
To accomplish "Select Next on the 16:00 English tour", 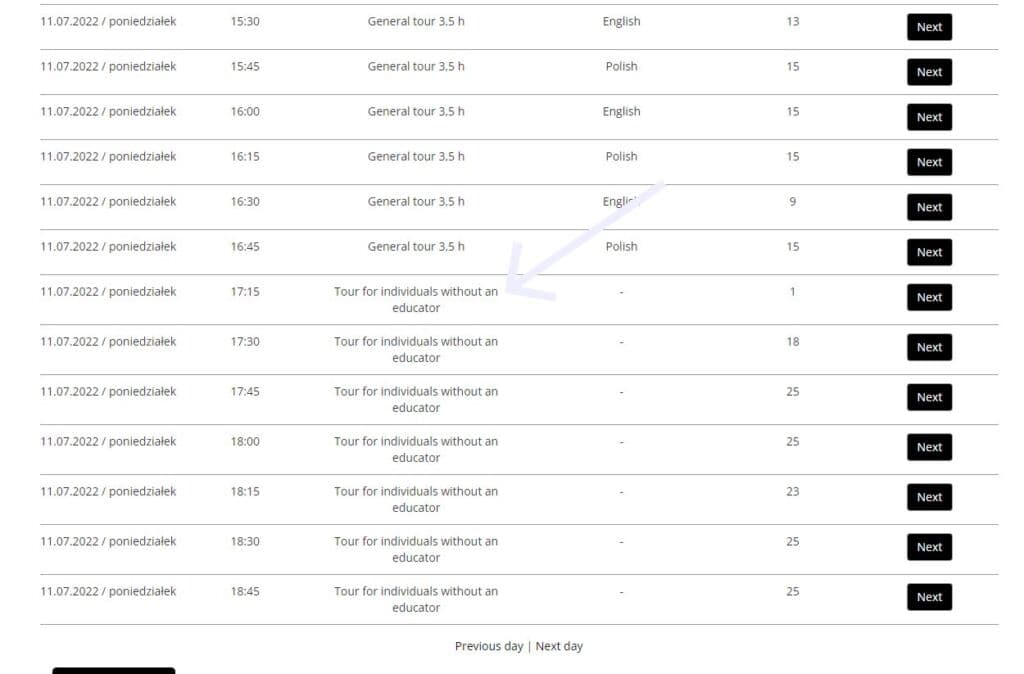I will (929, 117).
